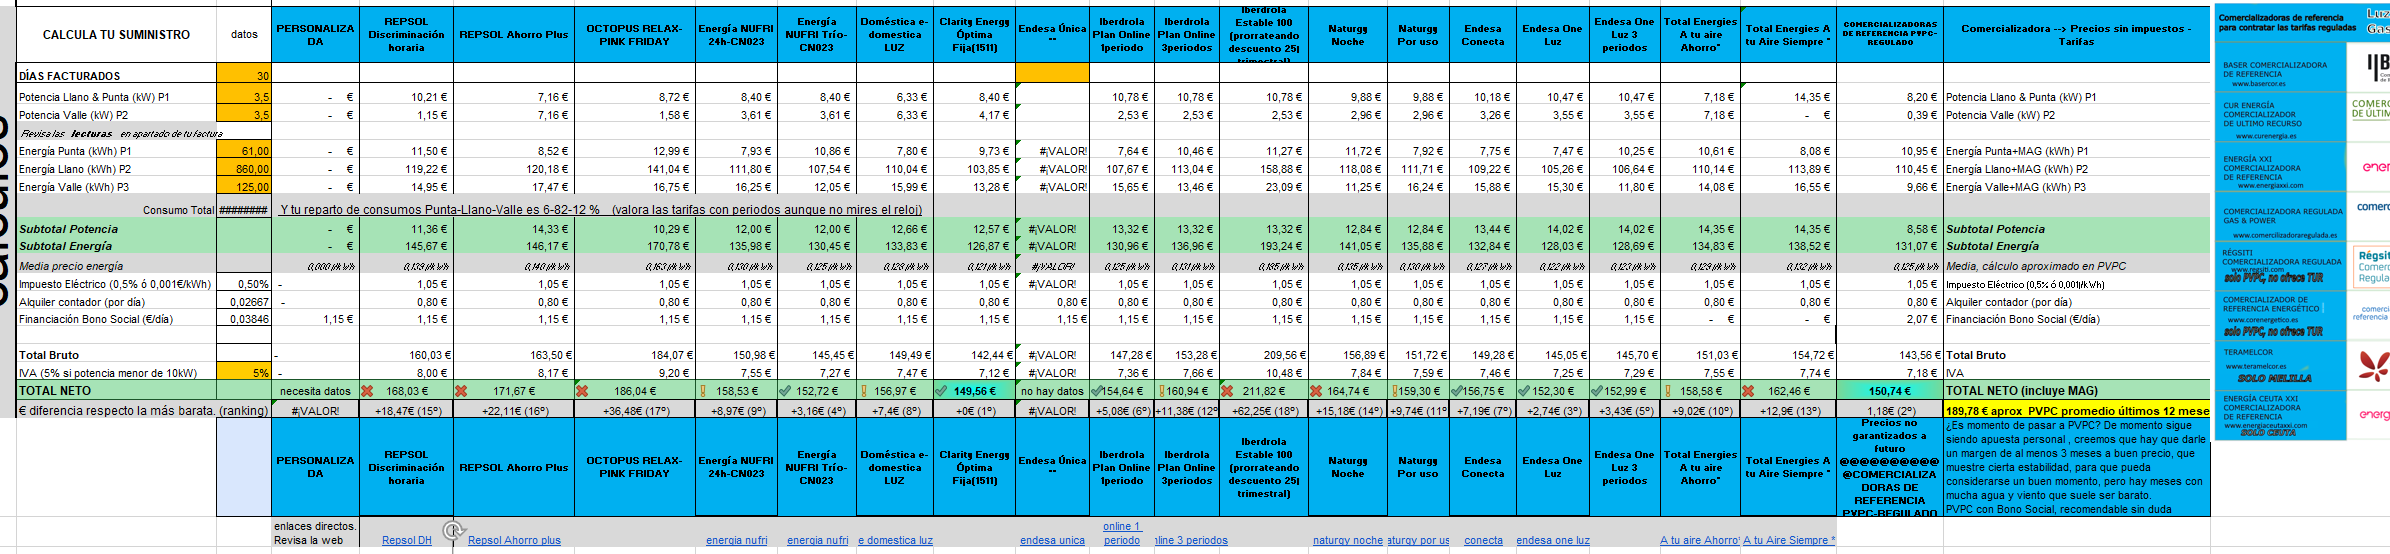
Task: Open the conecta link
Action: click(1483, 540)
